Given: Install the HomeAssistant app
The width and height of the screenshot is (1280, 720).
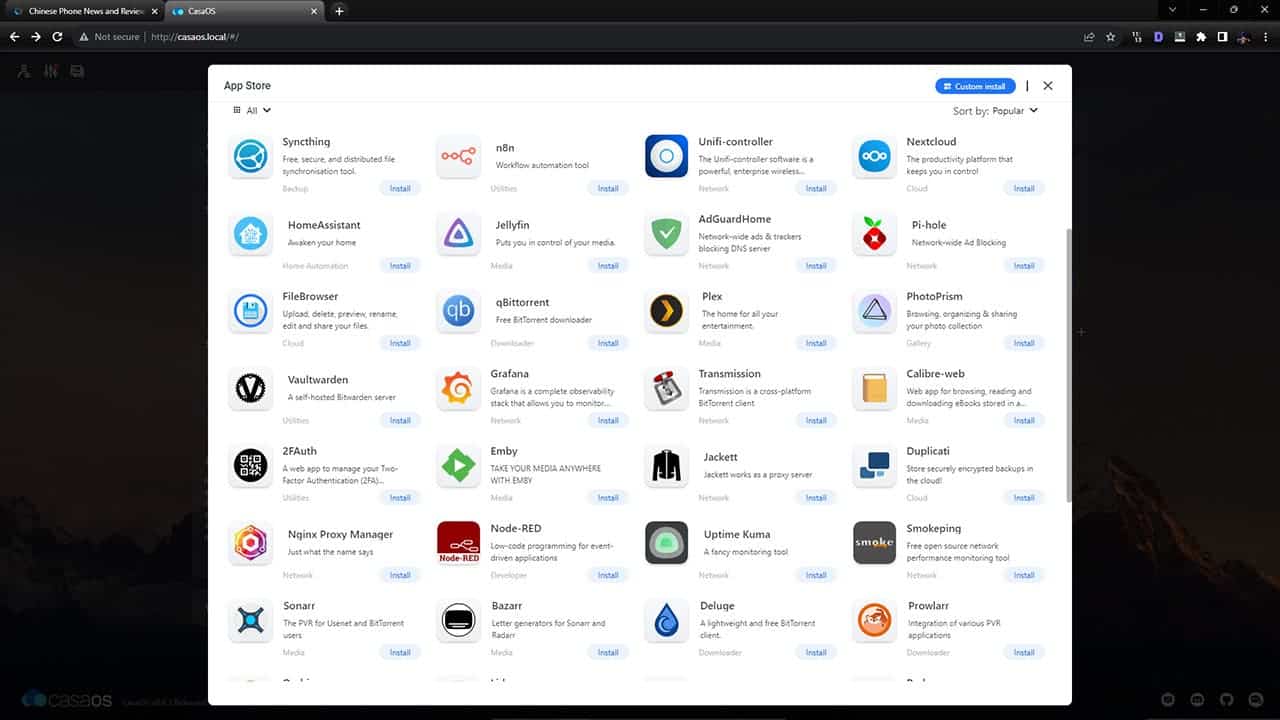Looking at the screenshot, I should coord(400,266).
